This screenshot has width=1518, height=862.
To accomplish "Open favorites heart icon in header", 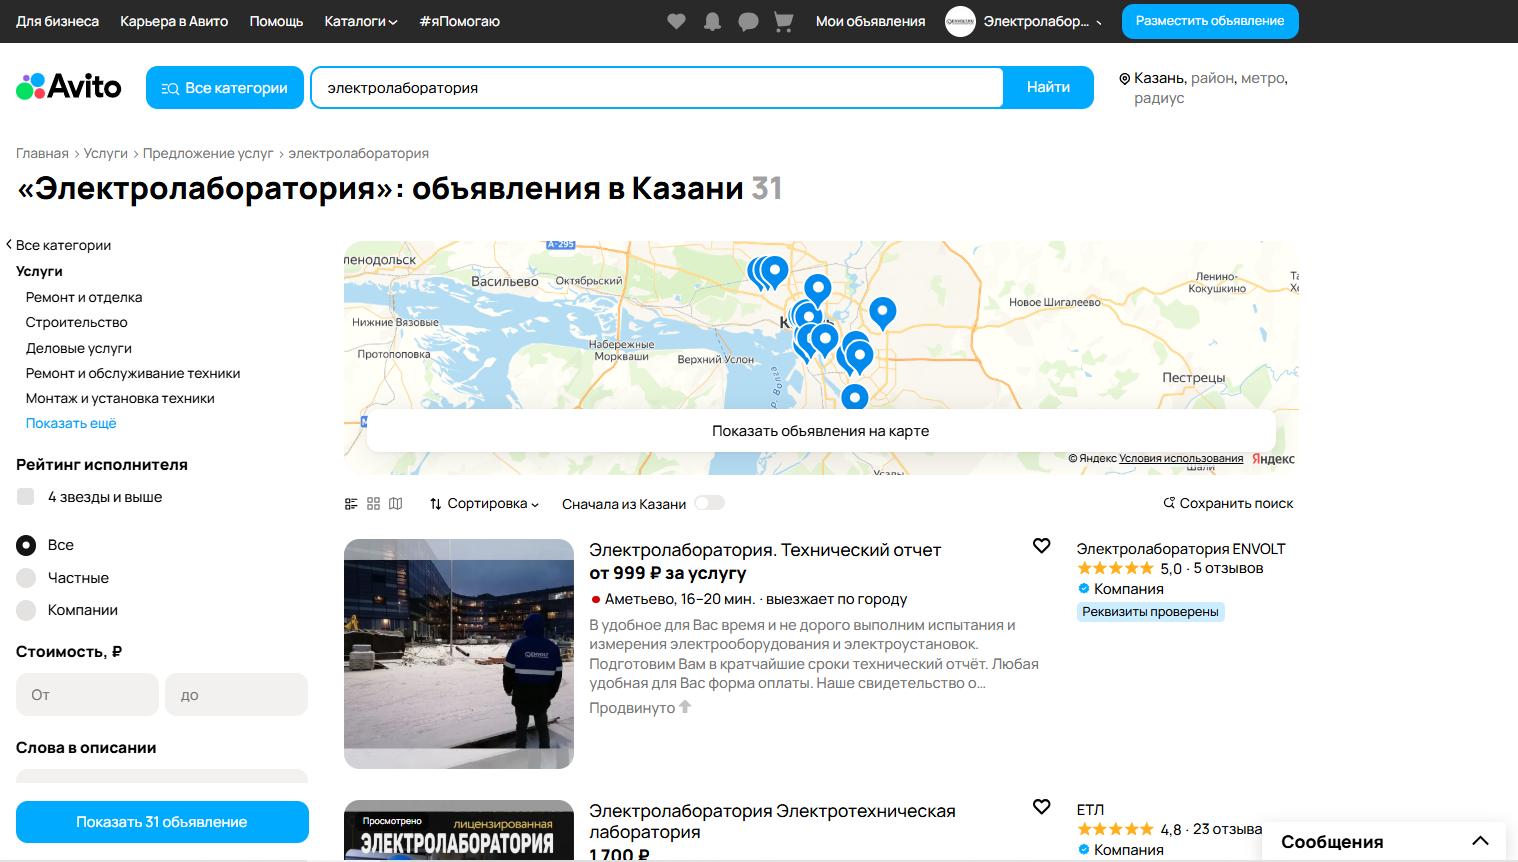I will [x=676, y=21].
